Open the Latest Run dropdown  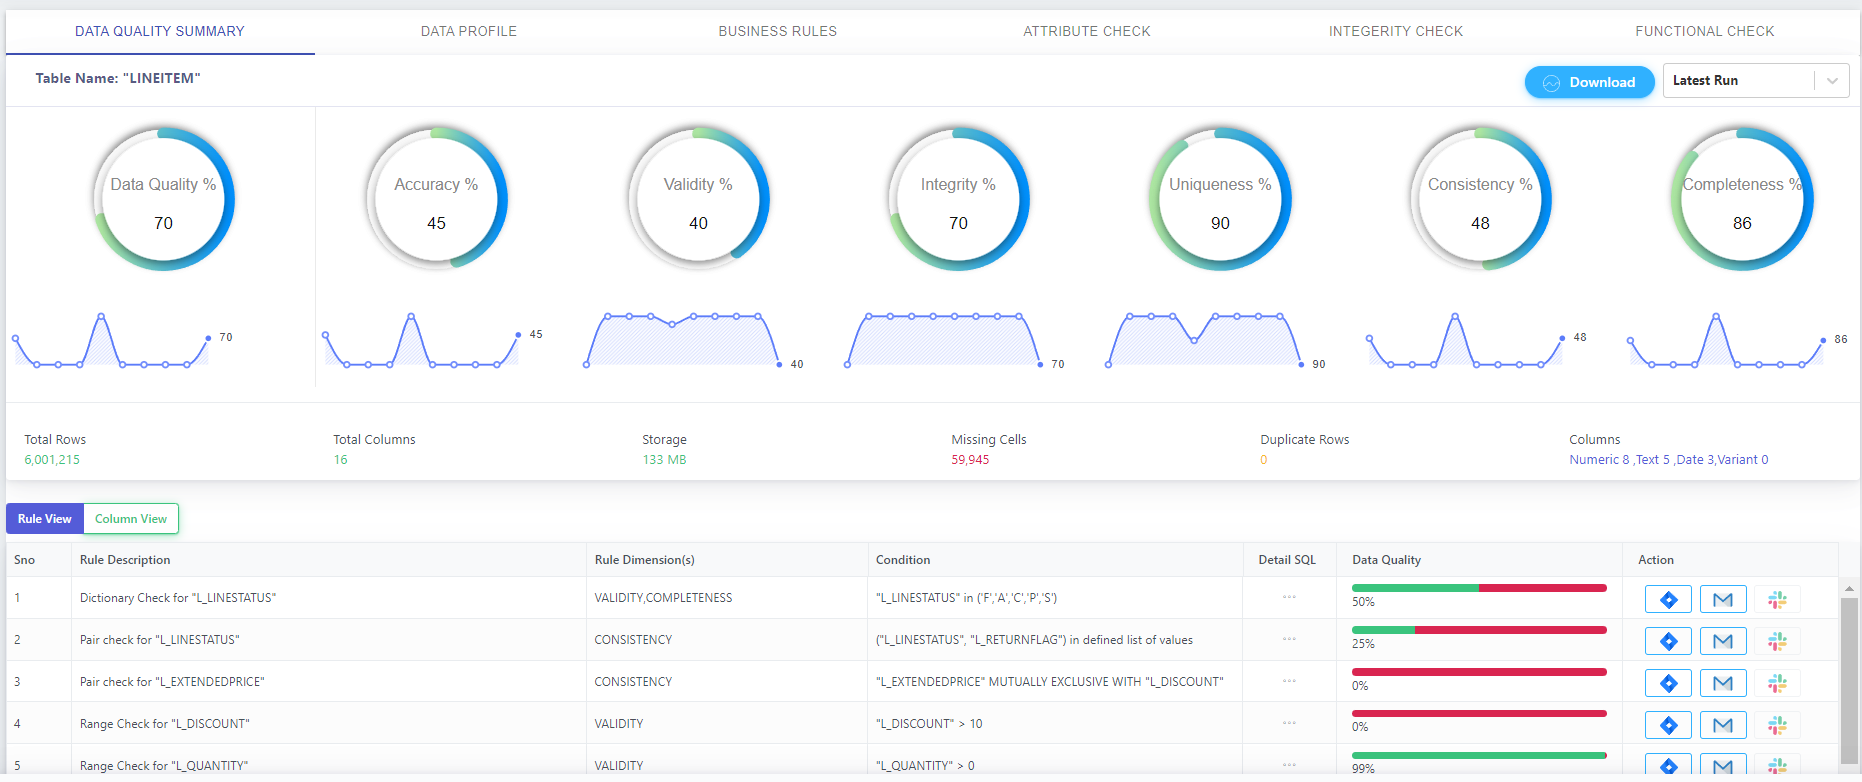(x=1740, y=81)
